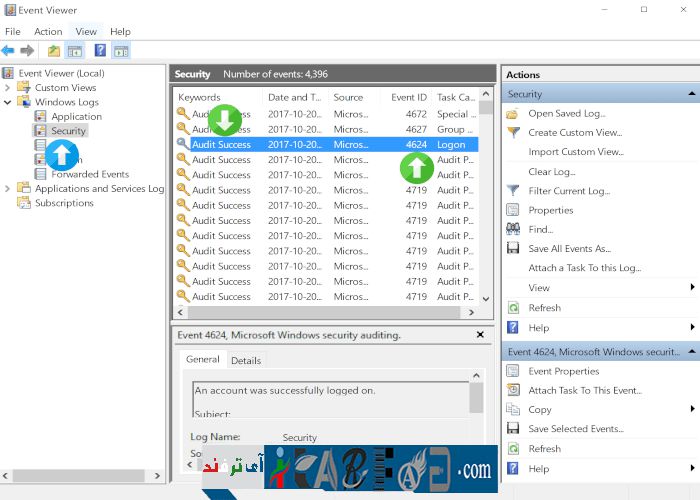The image size is (700, 500).
Task: Click the Open Saved Log folder icon
Action: (x=513, y=113)
